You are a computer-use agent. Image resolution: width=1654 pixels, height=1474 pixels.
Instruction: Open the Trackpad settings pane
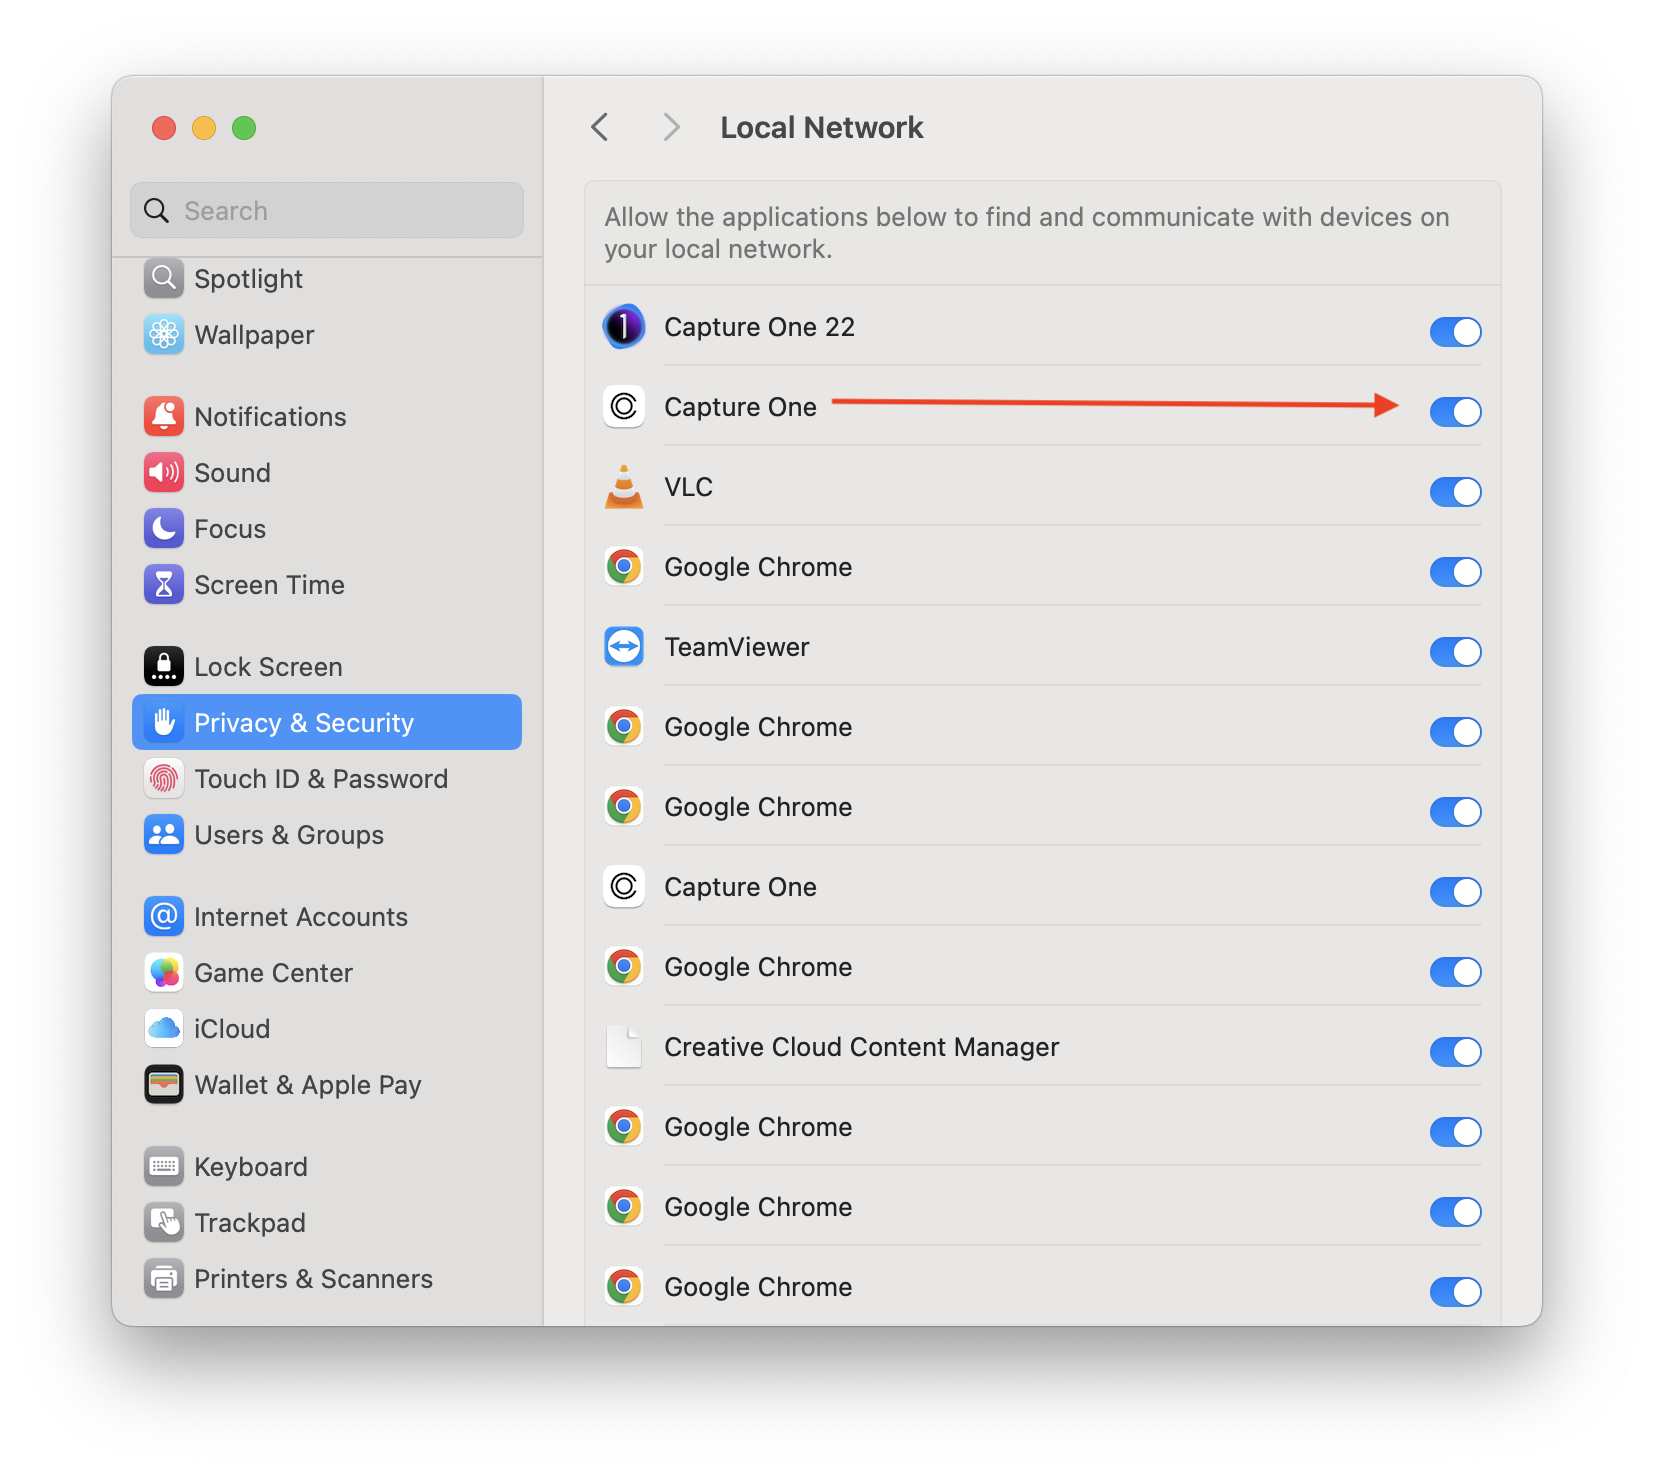[x=327, y=1222]
